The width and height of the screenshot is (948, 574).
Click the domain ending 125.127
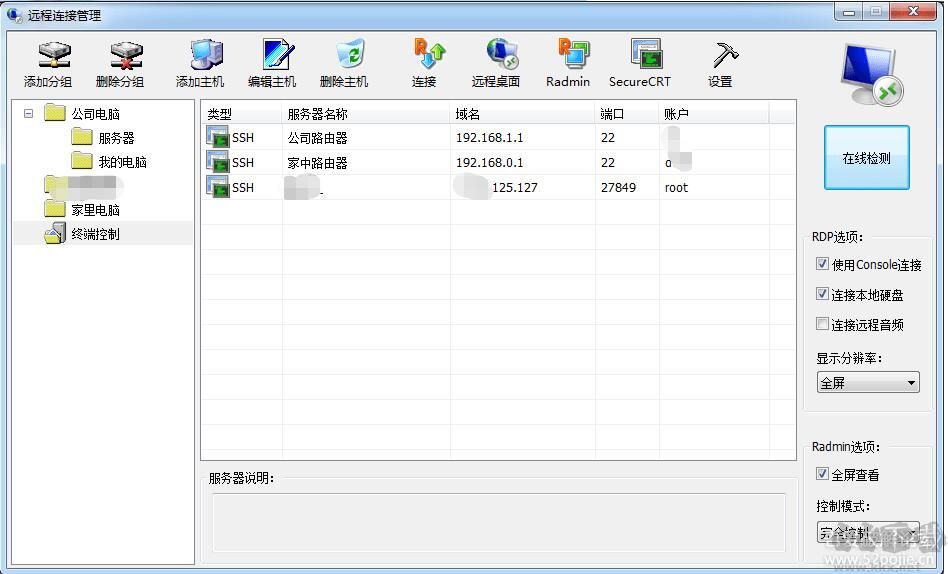click(x=515, y=188)
